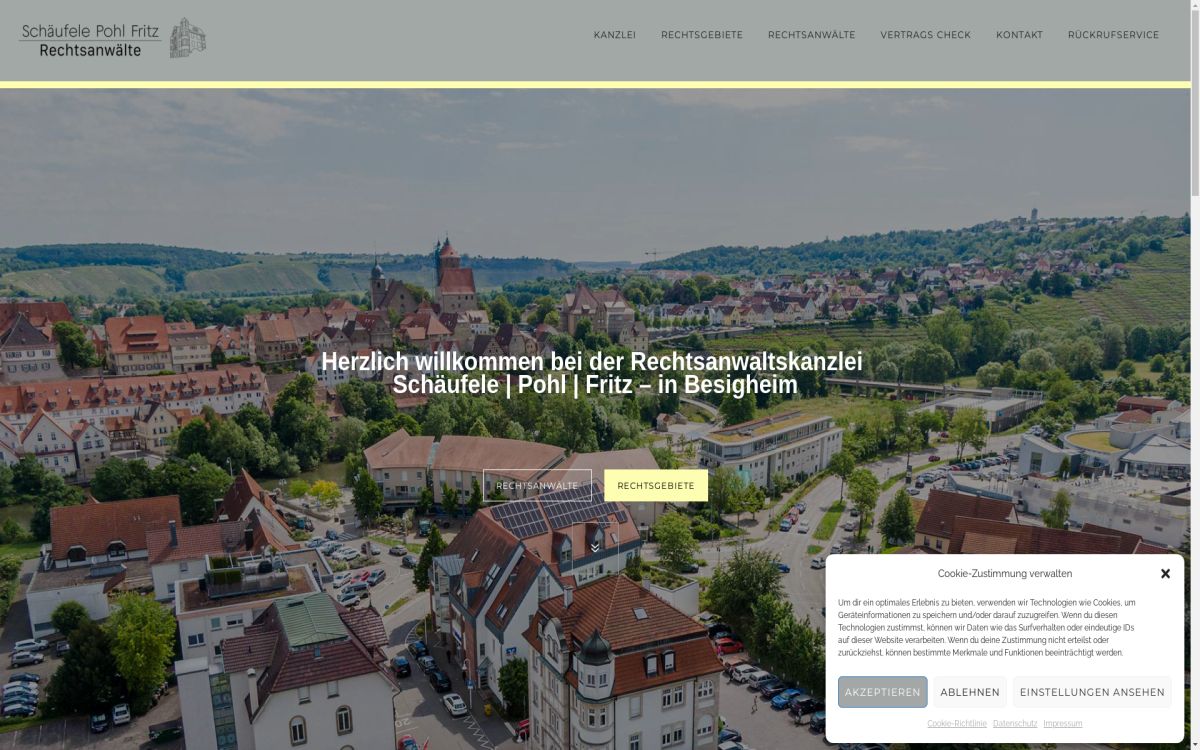Click the scrollbar up arrow
This screenshot has width=1200, height=750.
pos(1194,6)
